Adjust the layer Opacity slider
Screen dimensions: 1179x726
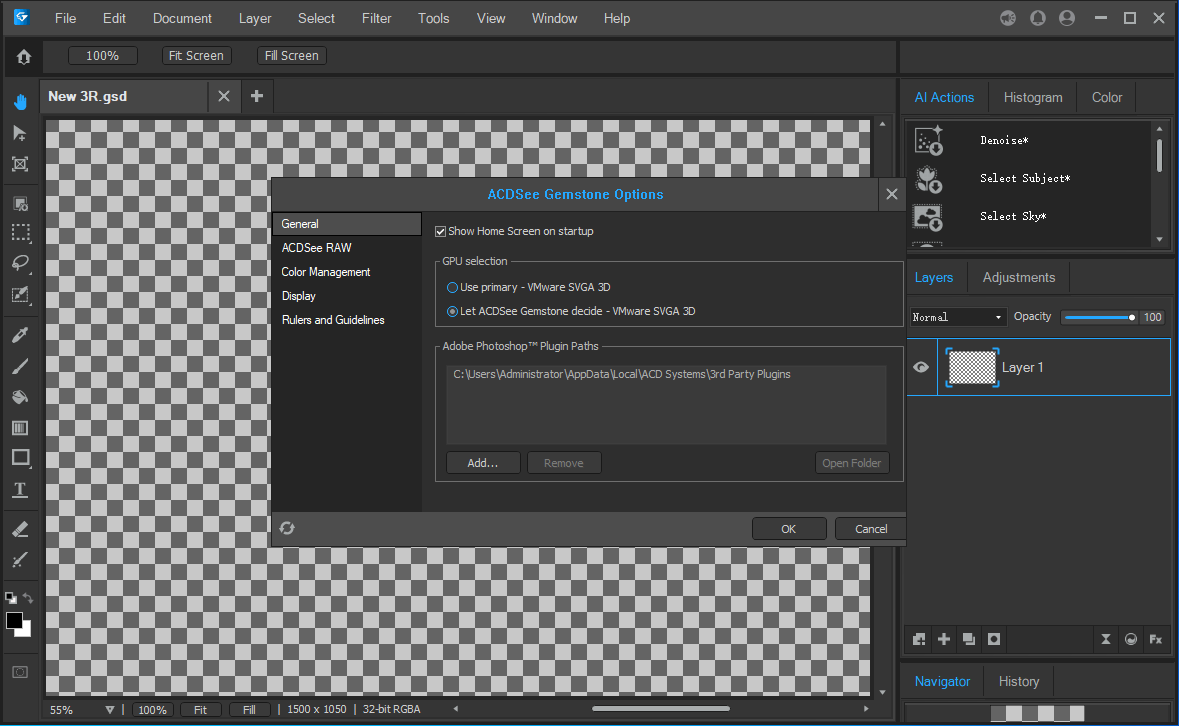[1098, 317]
